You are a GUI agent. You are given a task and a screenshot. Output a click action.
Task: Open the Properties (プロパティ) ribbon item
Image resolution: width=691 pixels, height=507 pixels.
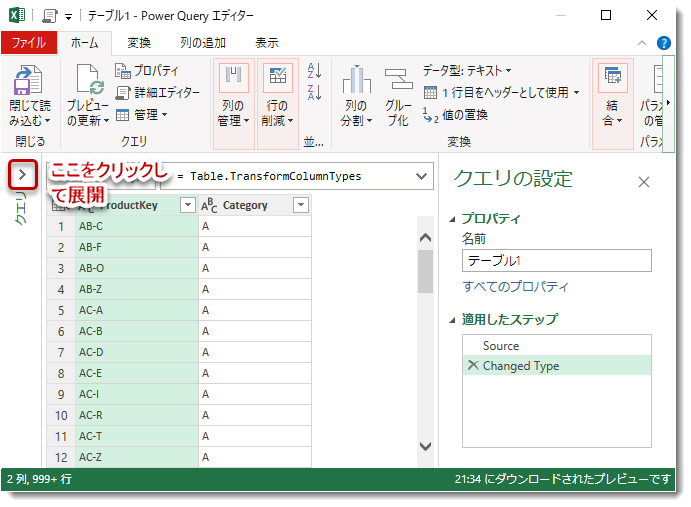click(146, 71)
